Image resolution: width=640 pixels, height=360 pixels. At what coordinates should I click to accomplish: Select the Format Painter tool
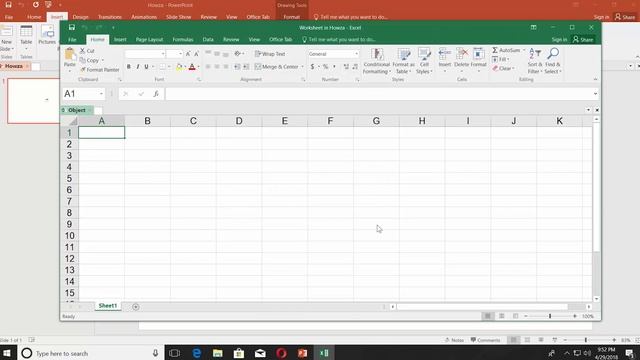tap(100, 70)
